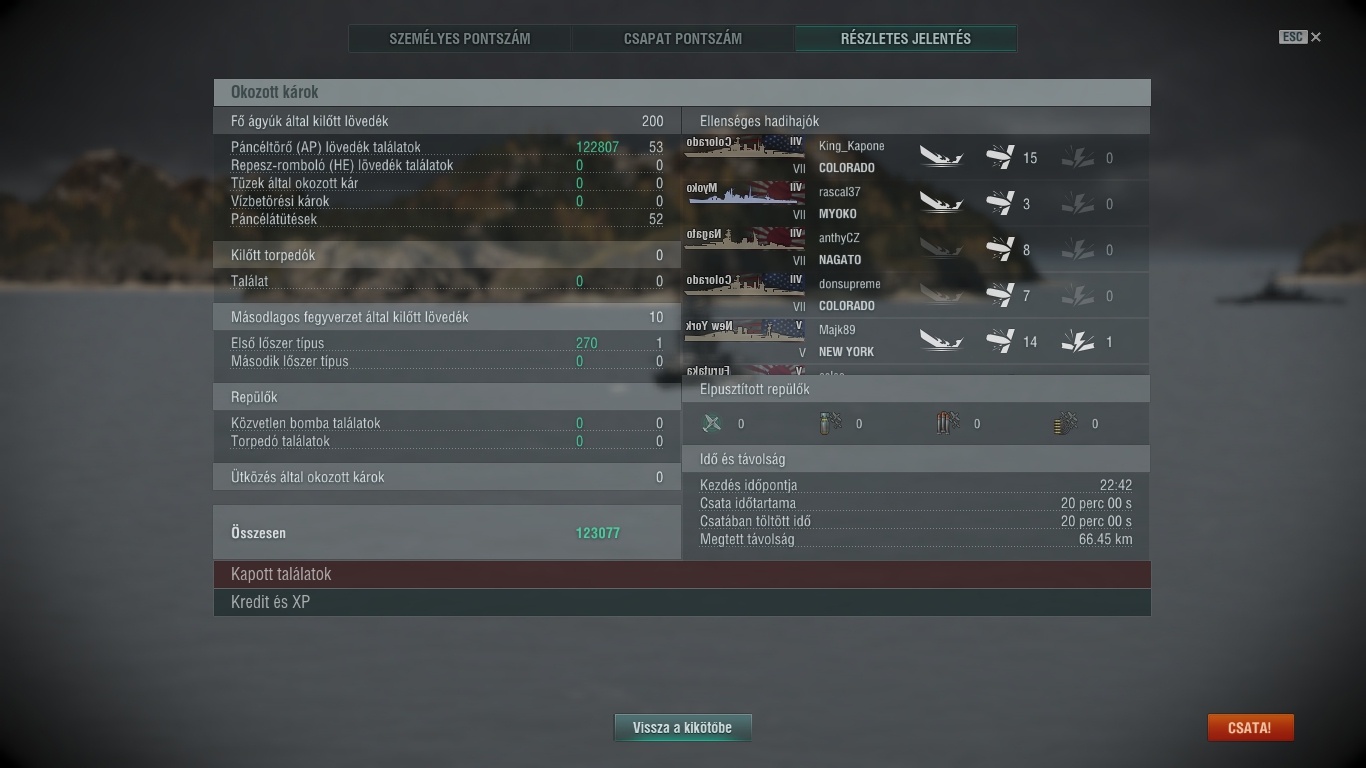1366x768 pixels.
Task: Click the dimmed critical hit icon for donsupreme
Action: point(1078,296)
